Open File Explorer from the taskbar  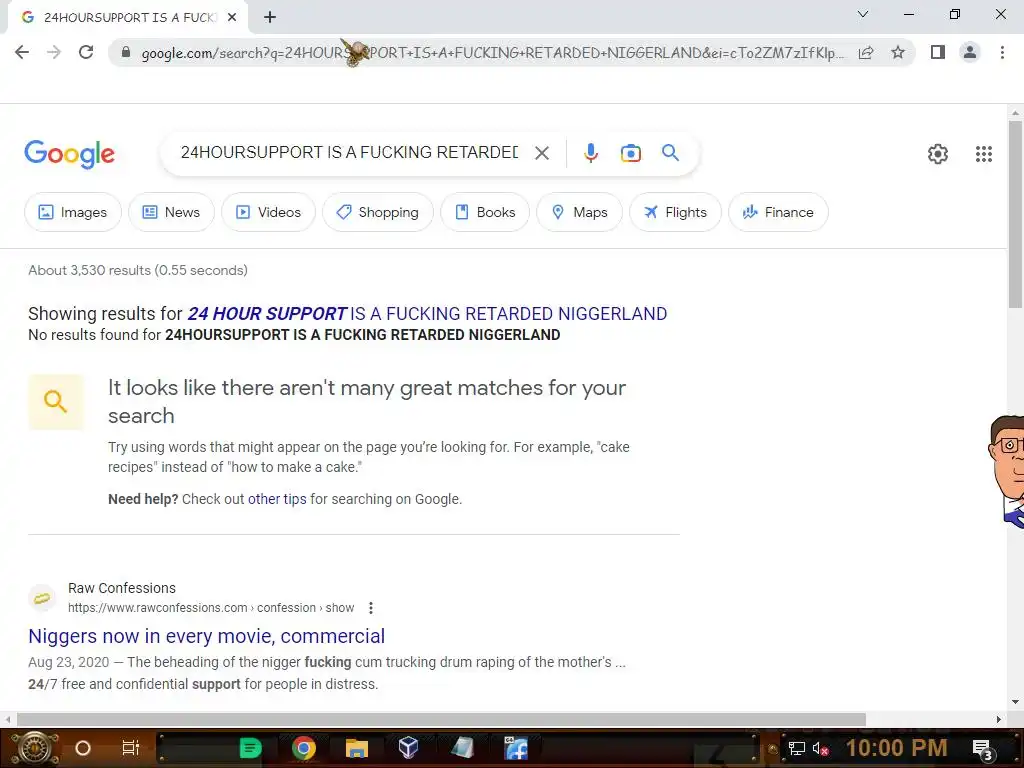(357, 748)
